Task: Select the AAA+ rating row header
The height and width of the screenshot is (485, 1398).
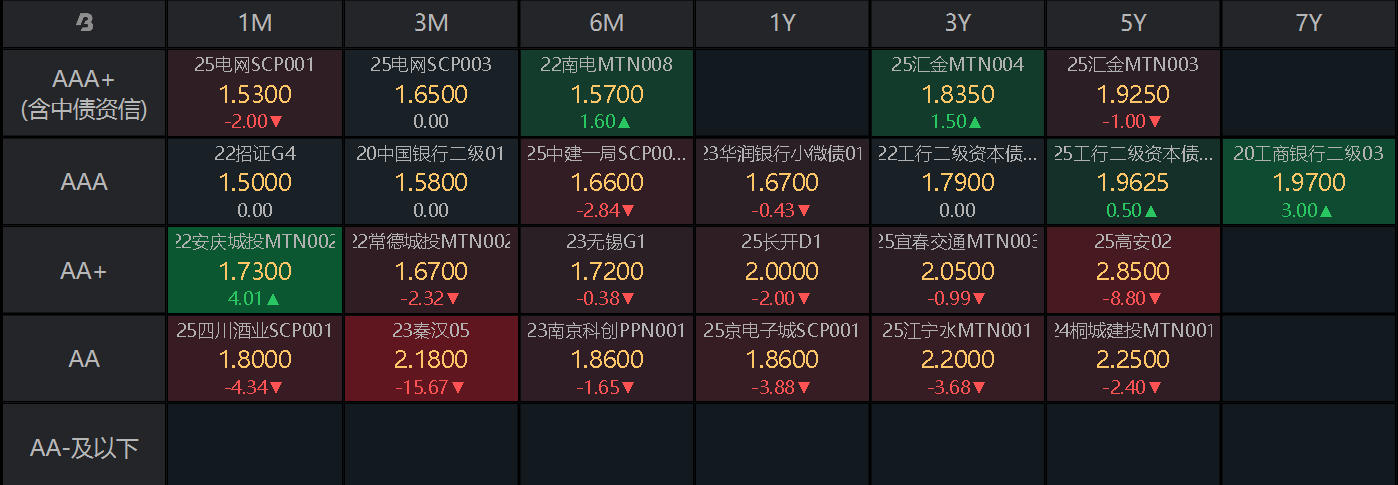Action: [84, 93]
